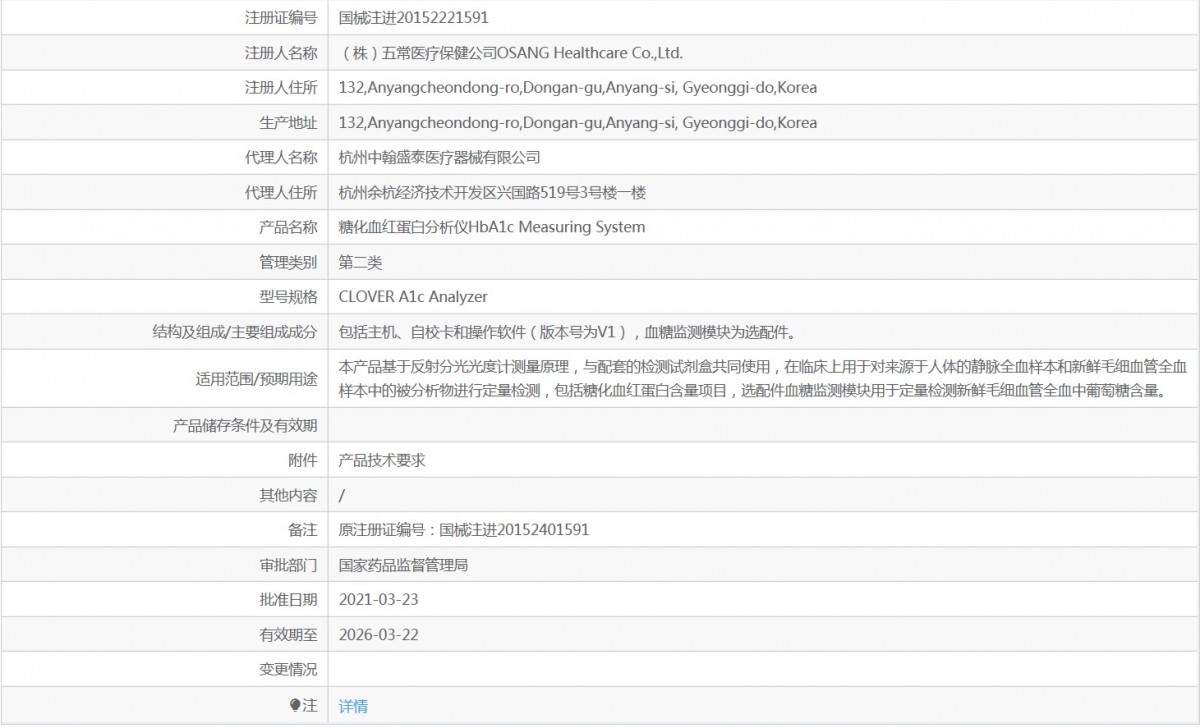
Task: Click the 注册人名称 label
Action: click(x=281, y=52)
